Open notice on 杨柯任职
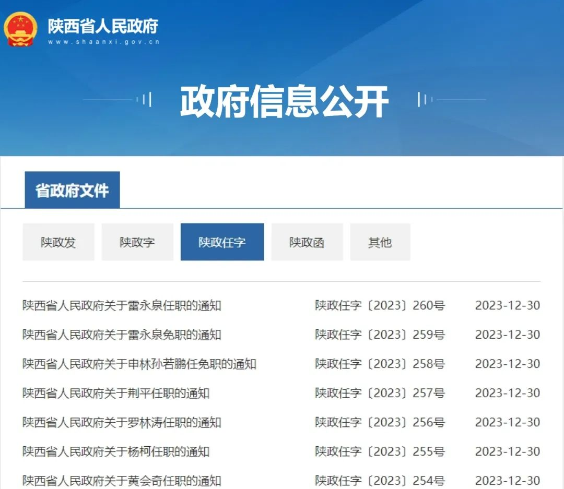Screen dimensions: 564x489 click(116, 452)
